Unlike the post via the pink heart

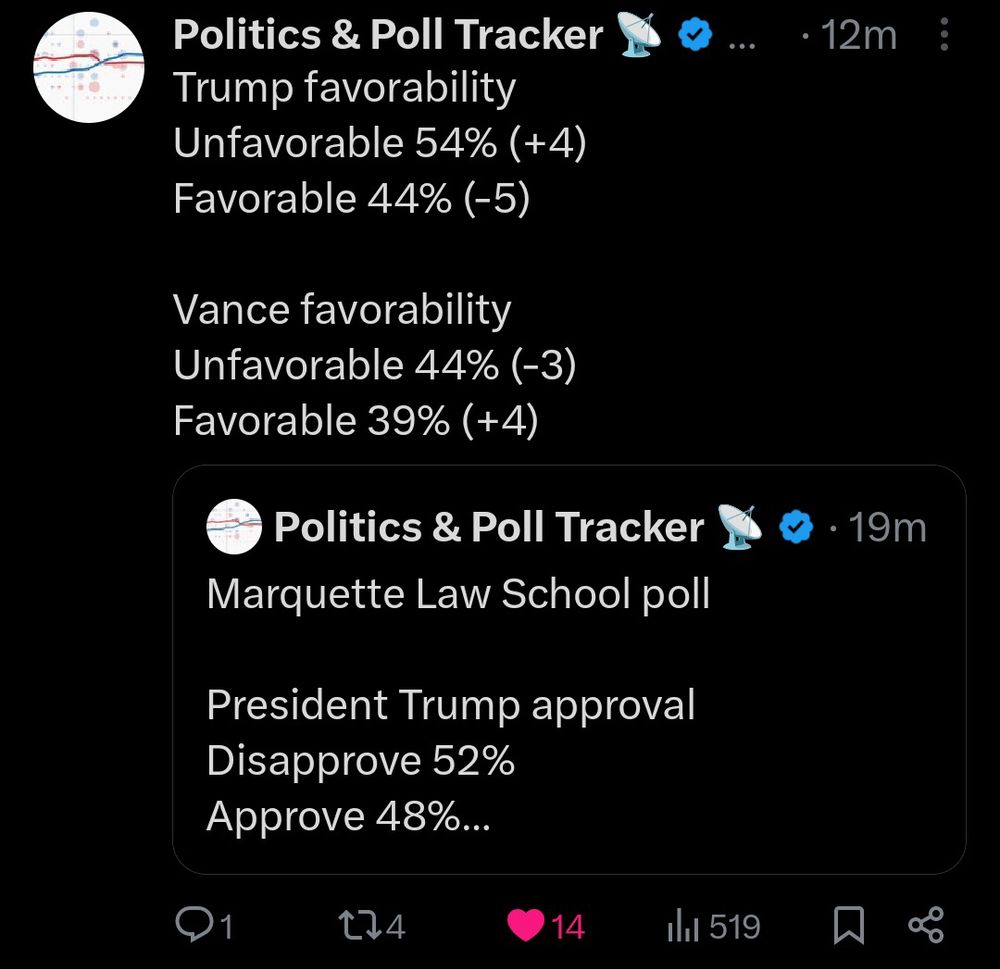(526, 926)
